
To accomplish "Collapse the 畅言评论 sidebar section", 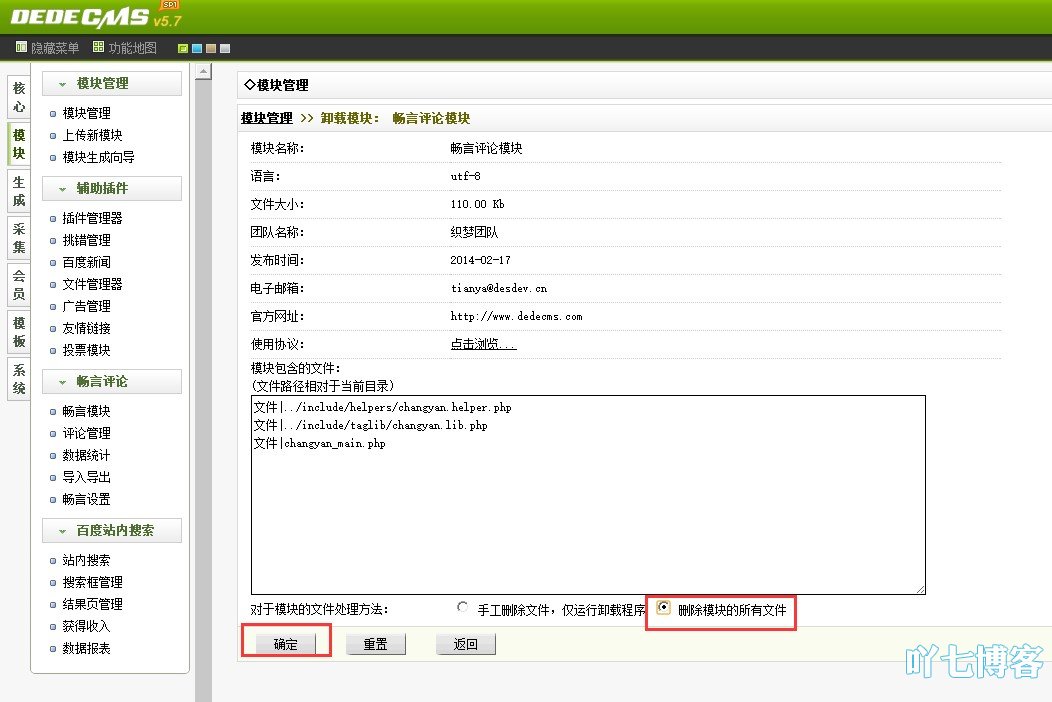I will click(x=62, y=382).
